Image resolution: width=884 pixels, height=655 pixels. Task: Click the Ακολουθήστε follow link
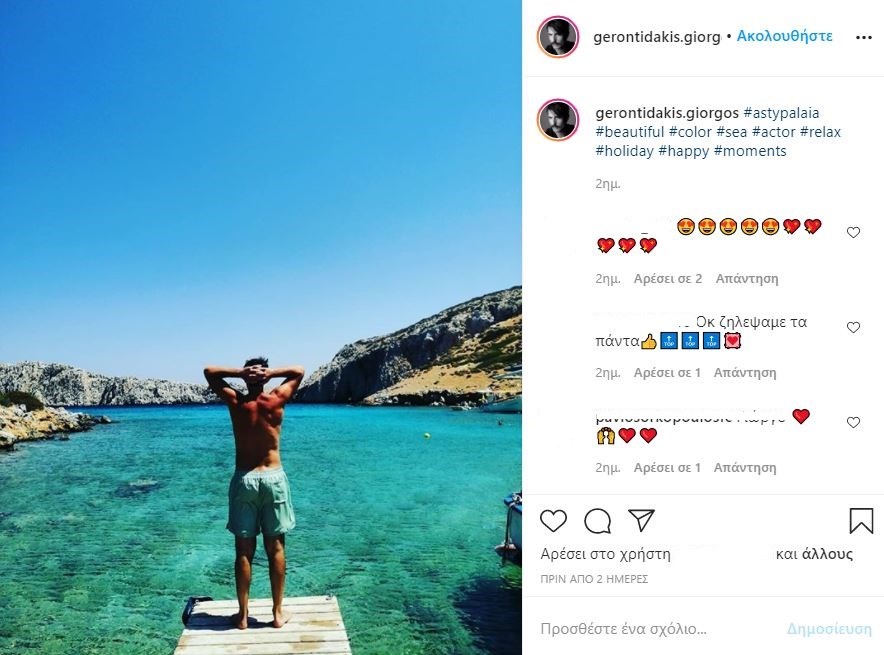pos(784,36)
